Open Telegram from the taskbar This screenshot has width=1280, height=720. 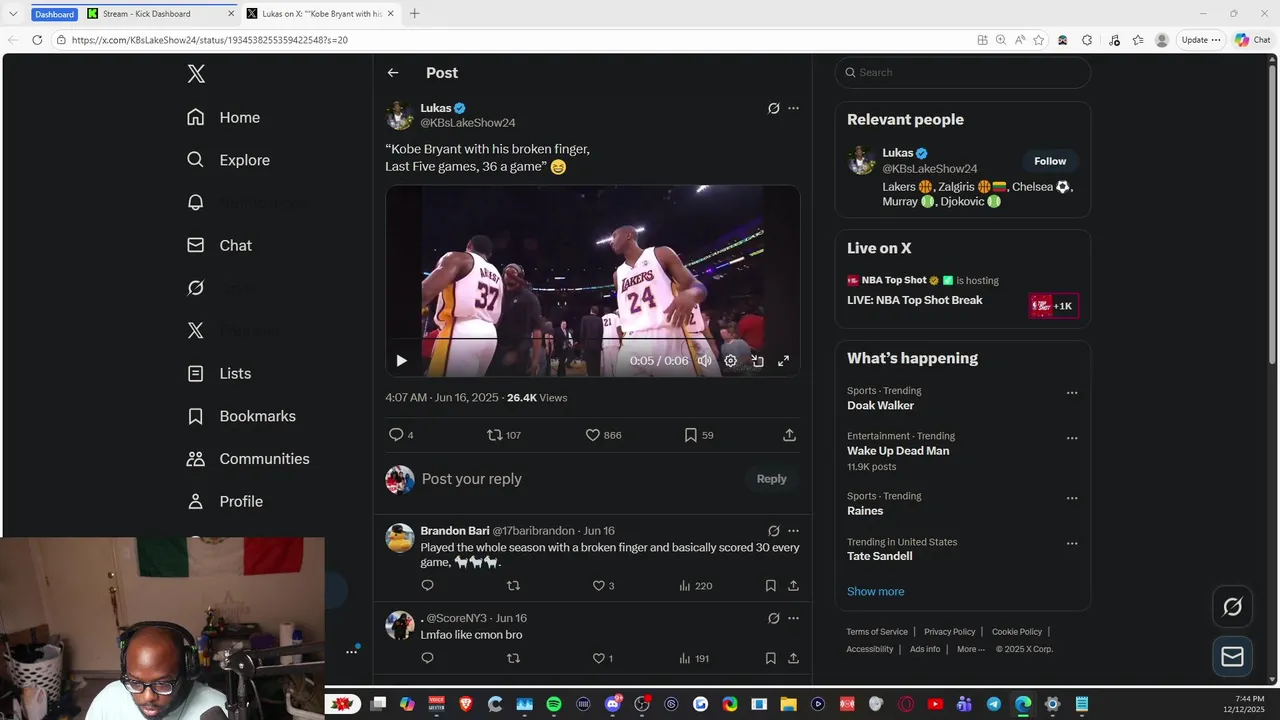(994, 704)
